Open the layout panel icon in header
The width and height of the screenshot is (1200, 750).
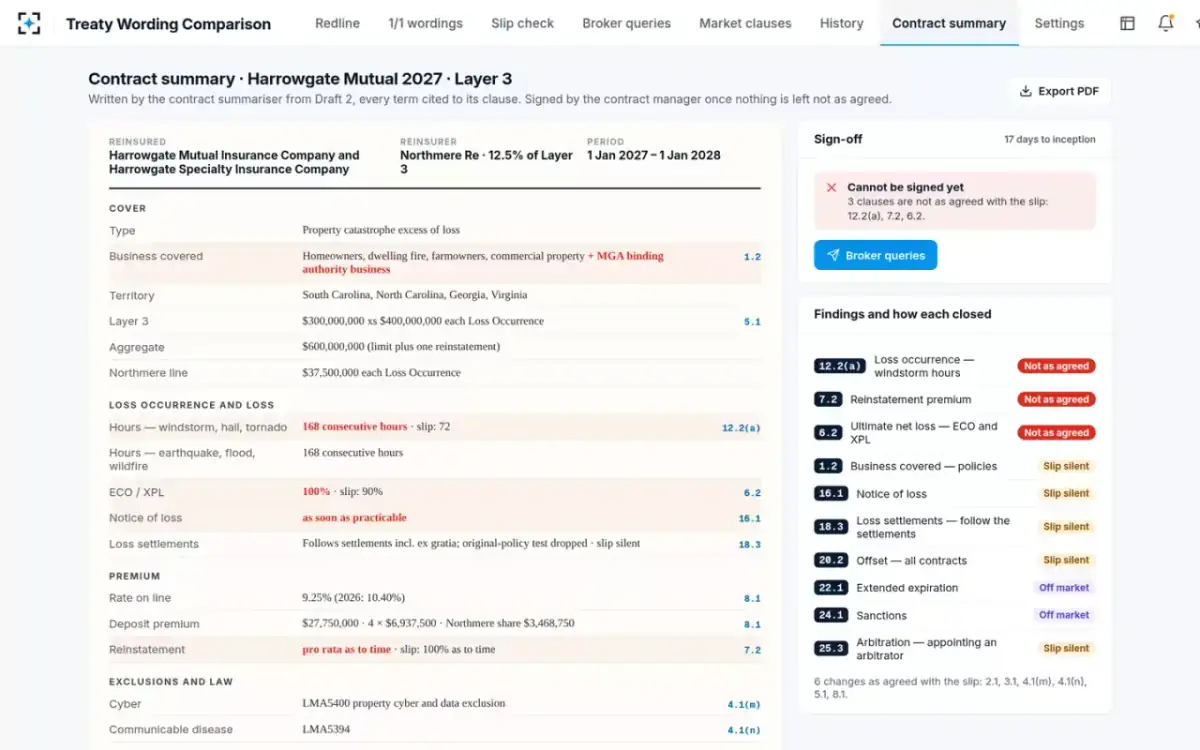click(x=1127, y=23)
